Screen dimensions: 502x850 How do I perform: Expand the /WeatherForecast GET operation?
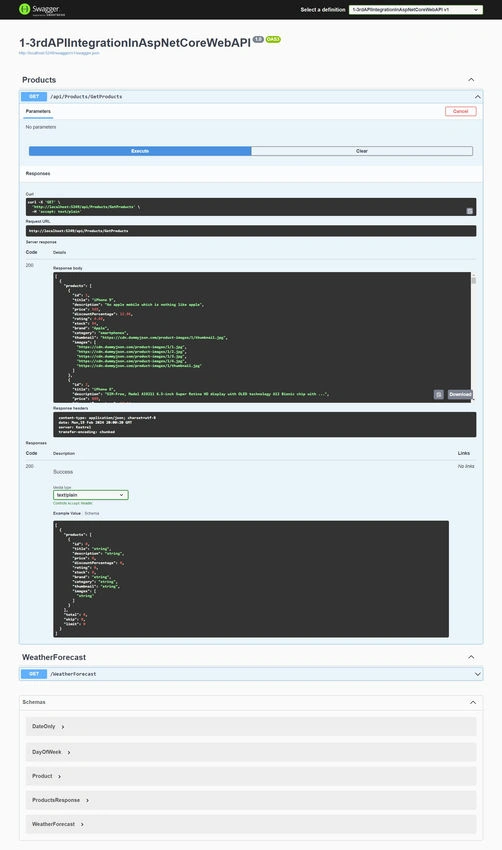tap(251, 674)
